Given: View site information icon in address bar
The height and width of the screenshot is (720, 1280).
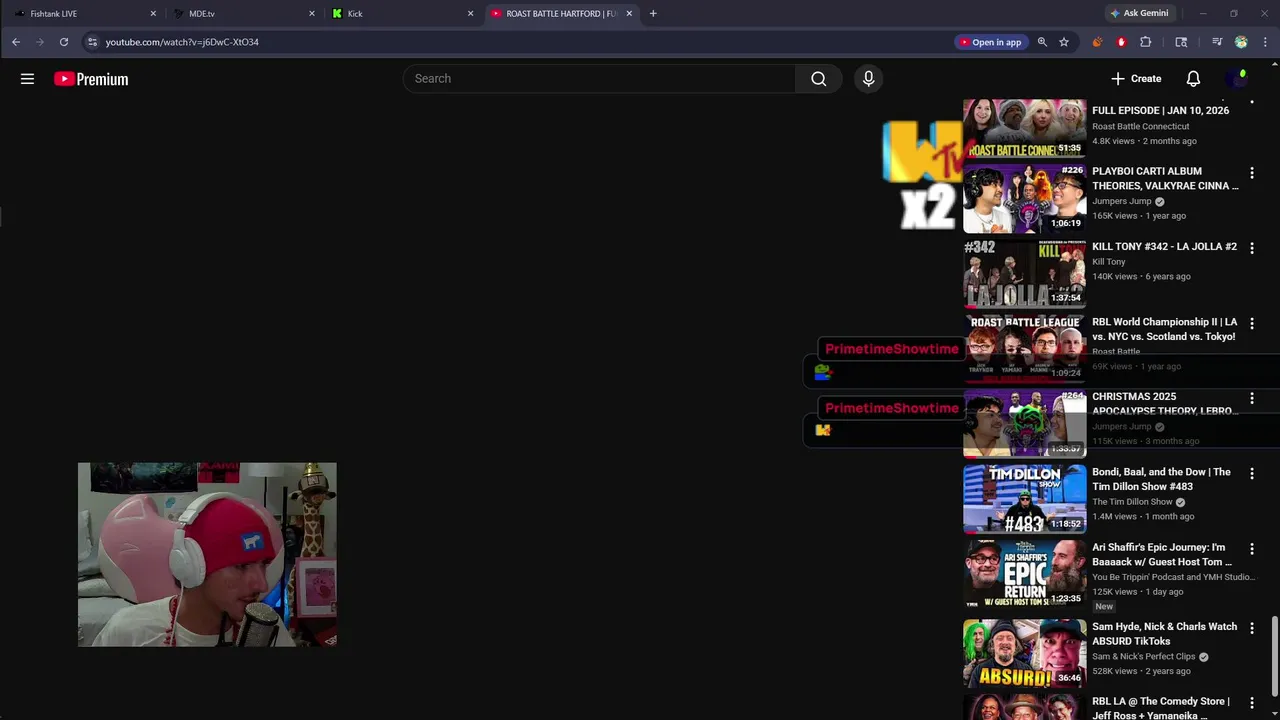Looking at the screenshot, I should pos(92,42).
